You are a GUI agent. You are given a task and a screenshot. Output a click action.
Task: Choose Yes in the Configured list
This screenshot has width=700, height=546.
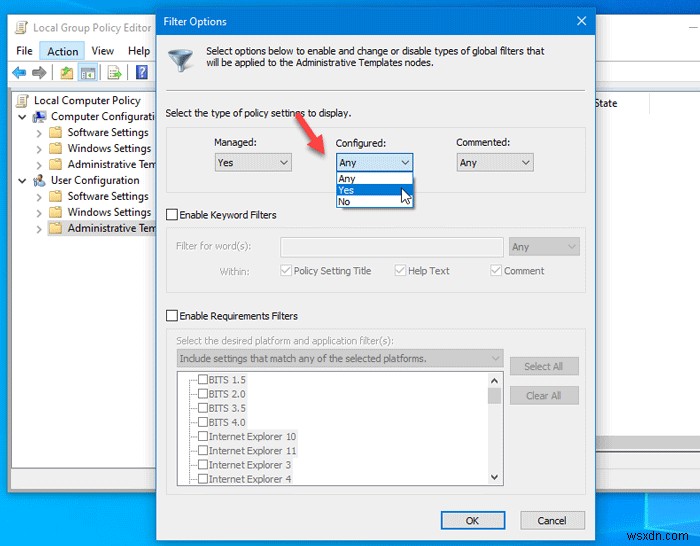point(374,190)
